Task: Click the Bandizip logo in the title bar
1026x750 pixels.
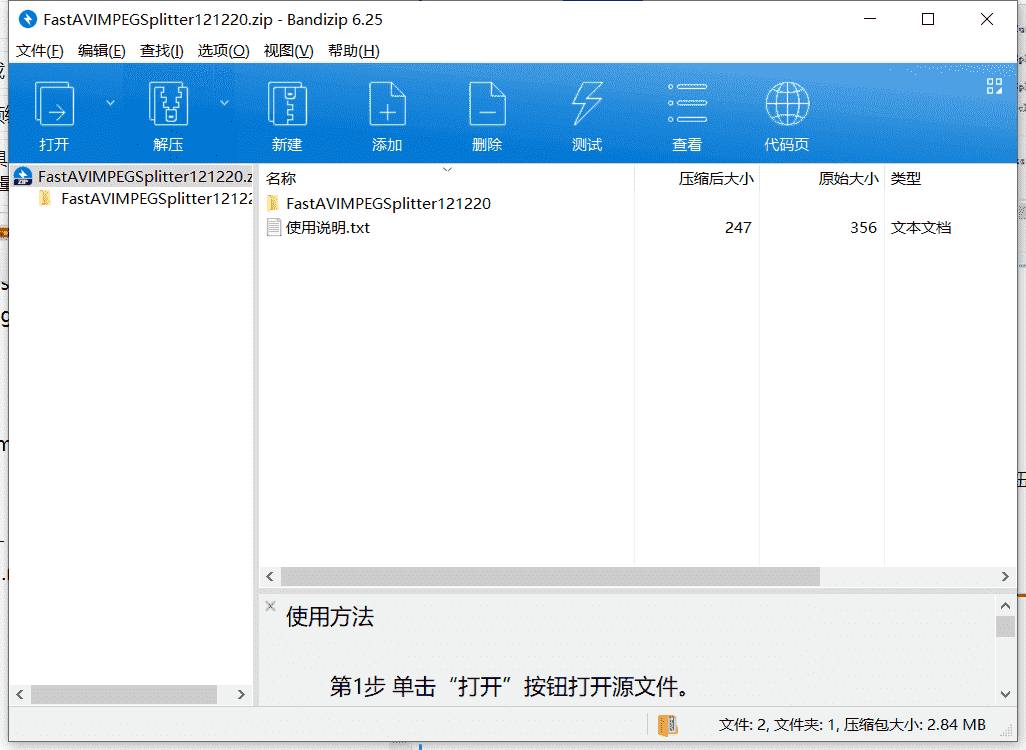Action: [27, 20]
